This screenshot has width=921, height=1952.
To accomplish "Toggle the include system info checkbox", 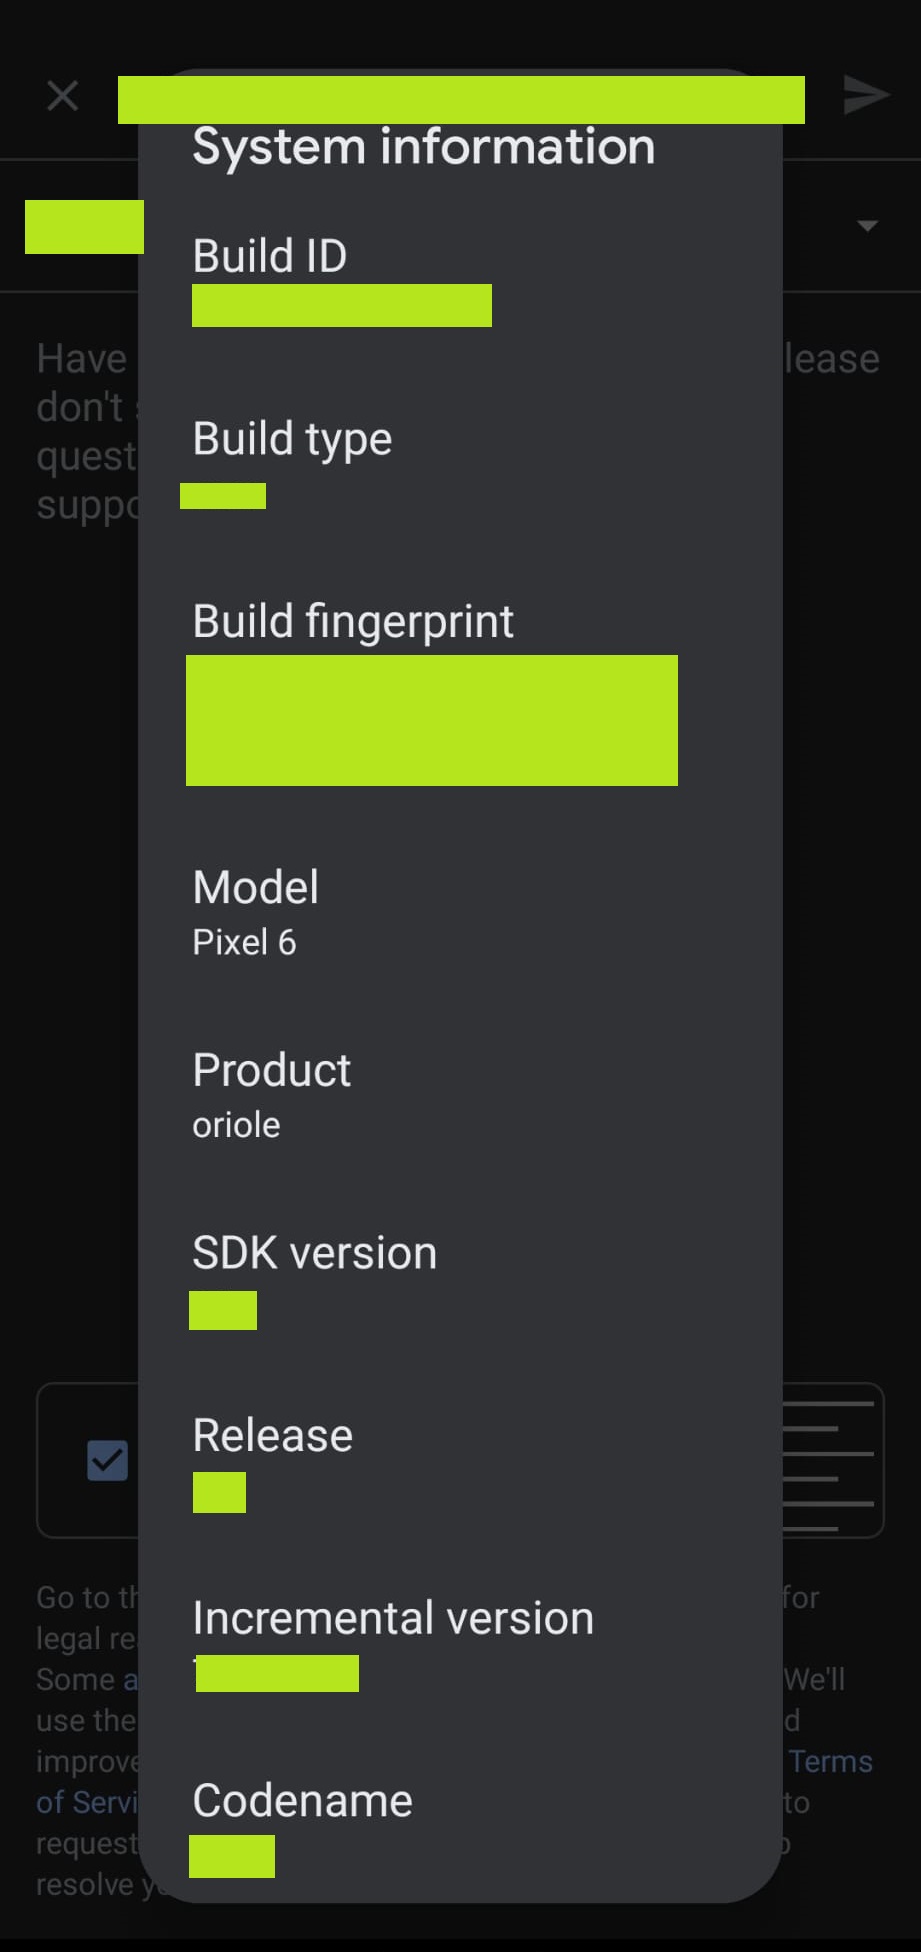I will pos(107,1460).
